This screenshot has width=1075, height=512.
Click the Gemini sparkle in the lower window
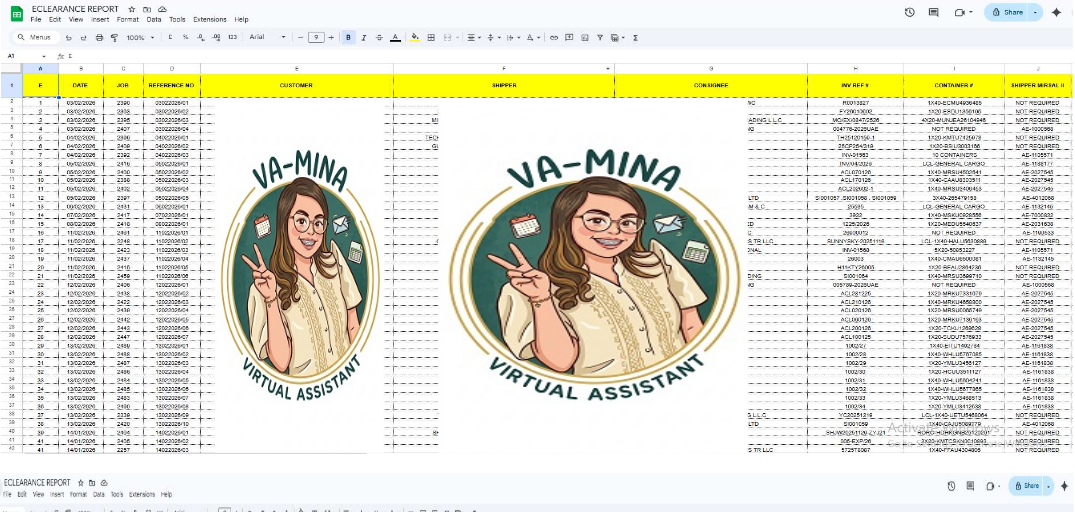pos(1064,486)
